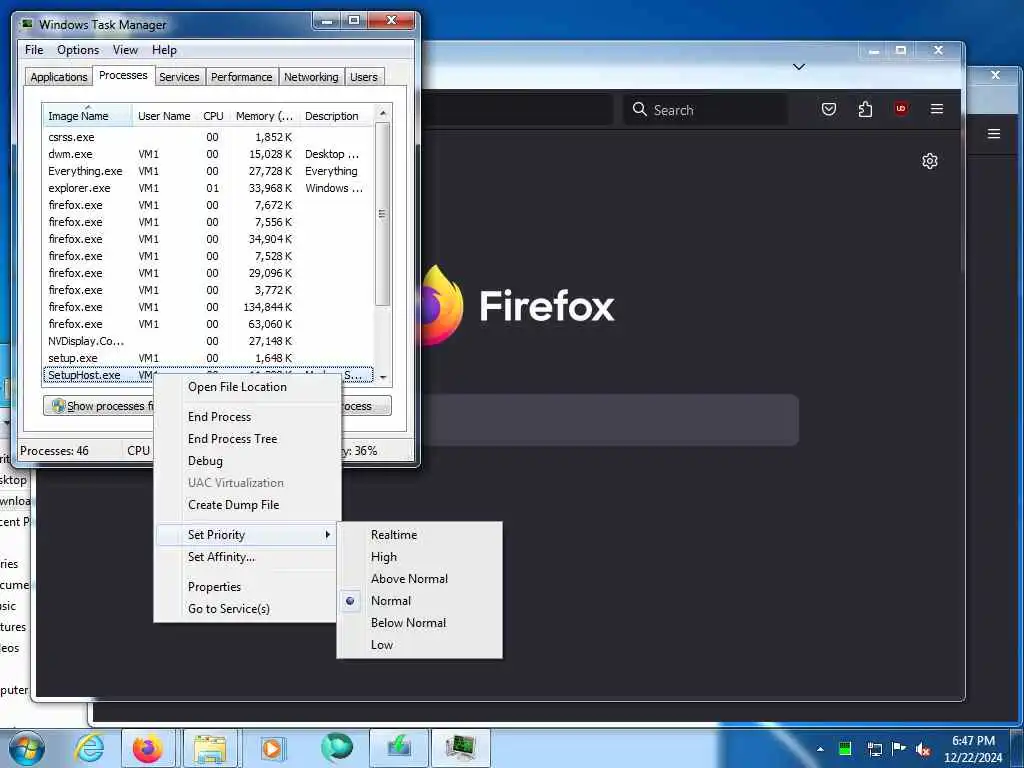Show hidden tray icons arrow
Viewport: 1024px width, 768px height.
coord(820,749)
